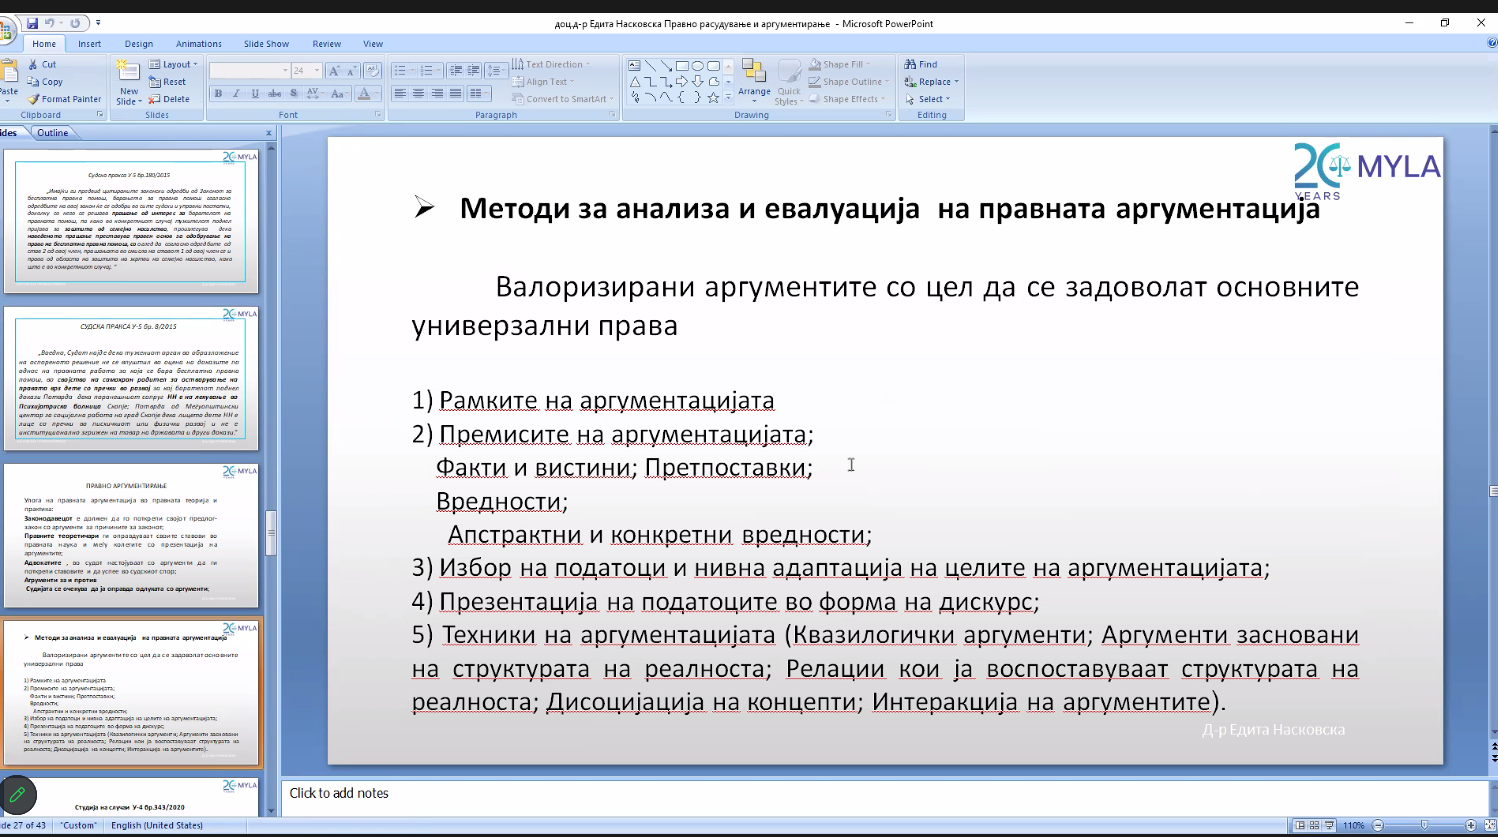Image resolution: width=1498 pixels, height=837 pixels.
Task: Click the Format Painter brush icon
Action: (x=34, y=99)
